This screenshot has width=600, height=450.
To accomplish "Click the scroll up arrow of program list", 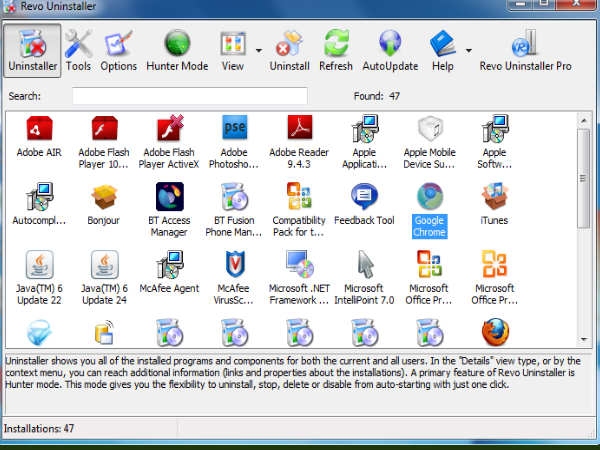I will [x=584, y=121].
